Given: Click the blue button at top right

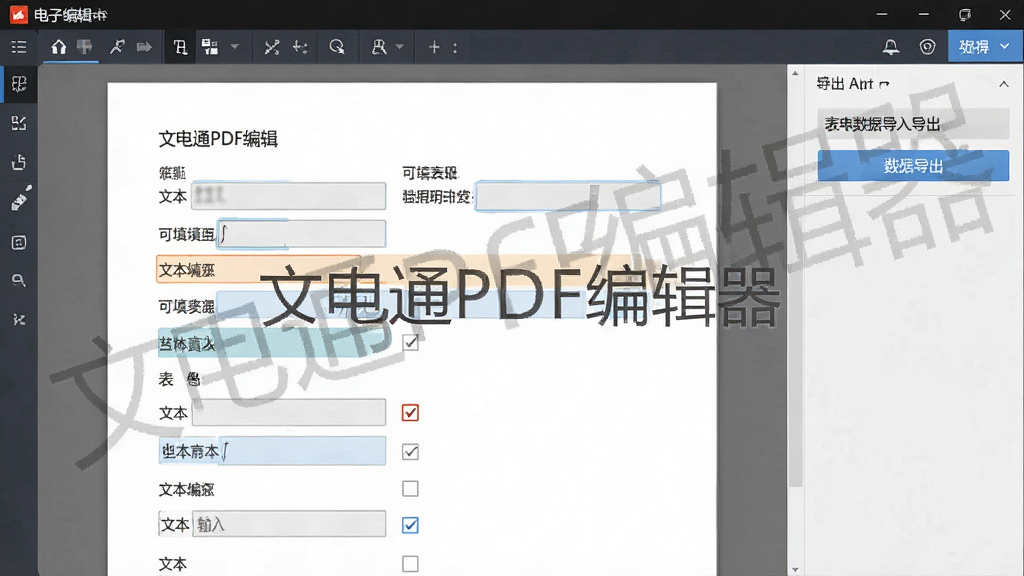Looking at the screenshot, I should 985,47.
